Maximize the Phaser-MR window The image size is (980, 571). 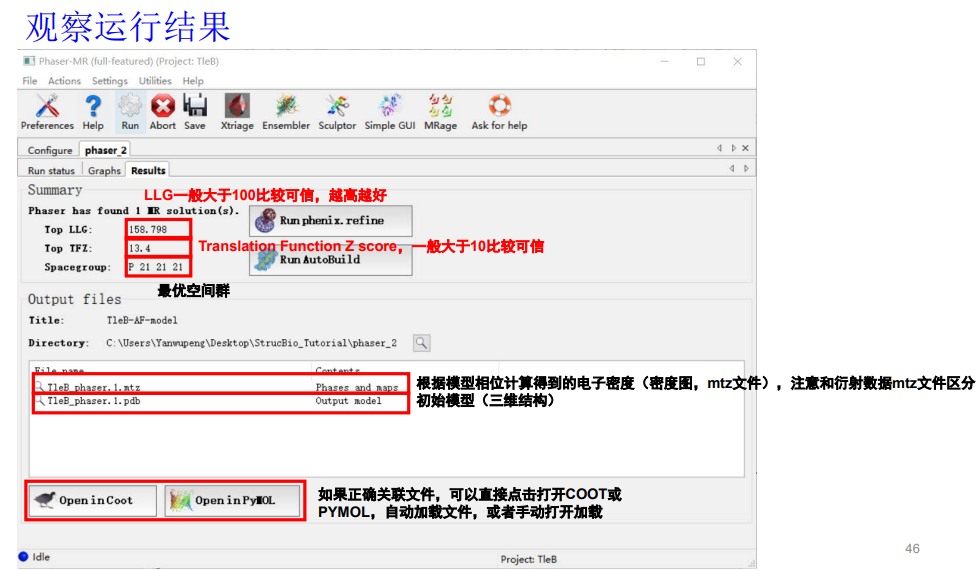[x=701, y=61]
